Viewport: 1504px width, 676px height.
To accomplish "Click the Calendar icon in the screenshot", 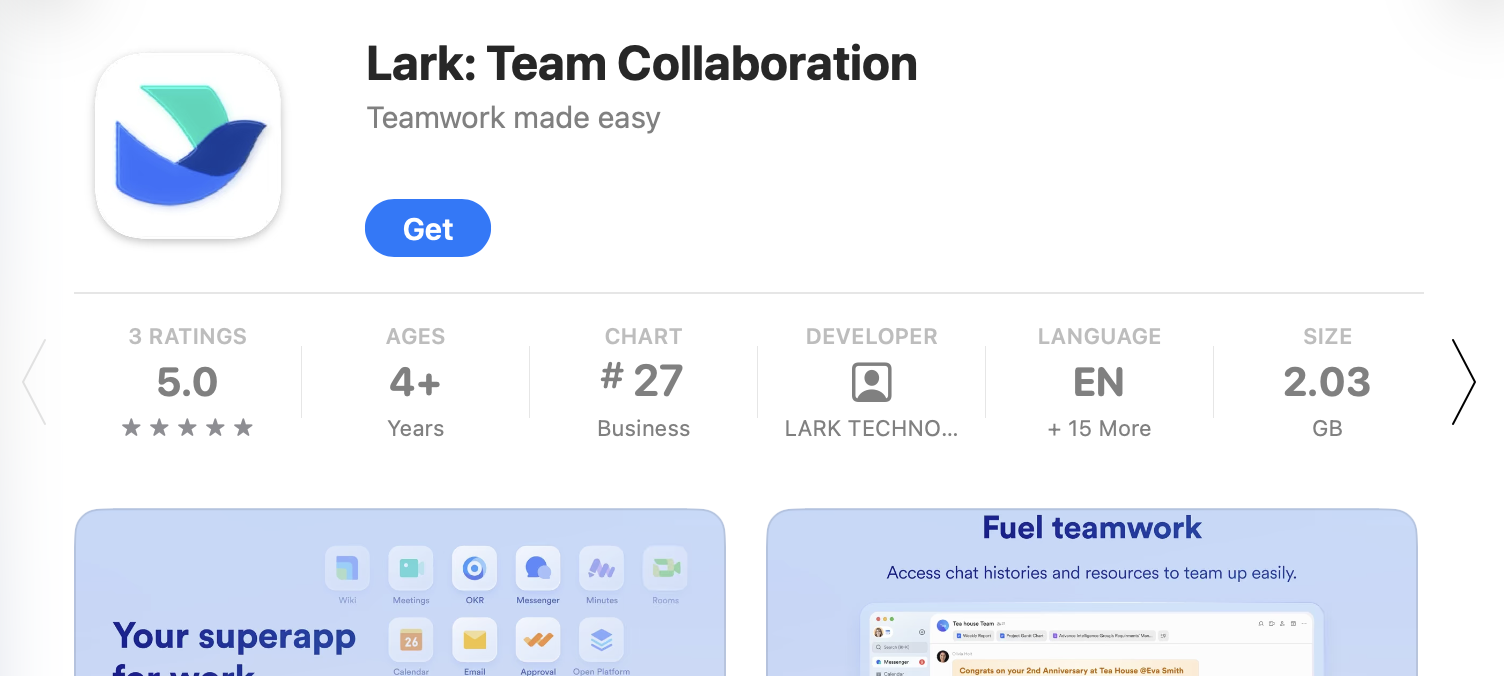I will click(411, 640).
